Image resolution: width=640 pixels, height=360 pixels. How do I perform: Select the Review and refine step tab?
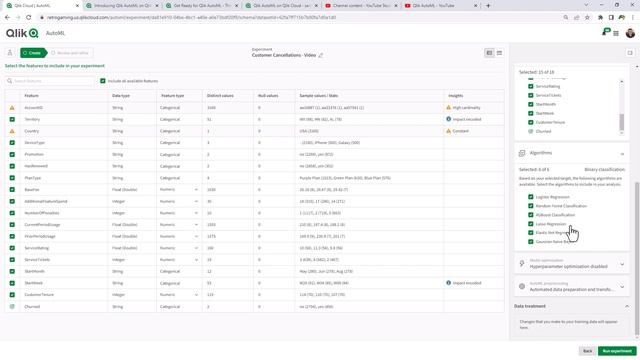(x=70, y=53)
